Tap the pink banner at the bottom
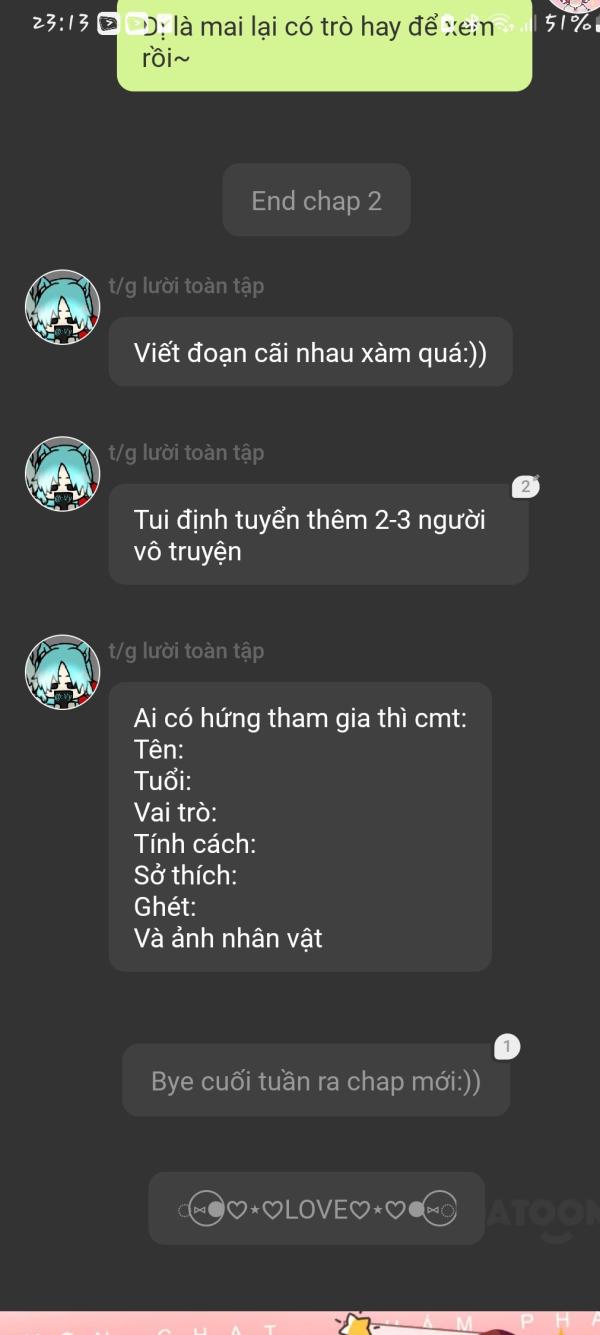The image size is (600, 1335). click(x=300, y=1322)
